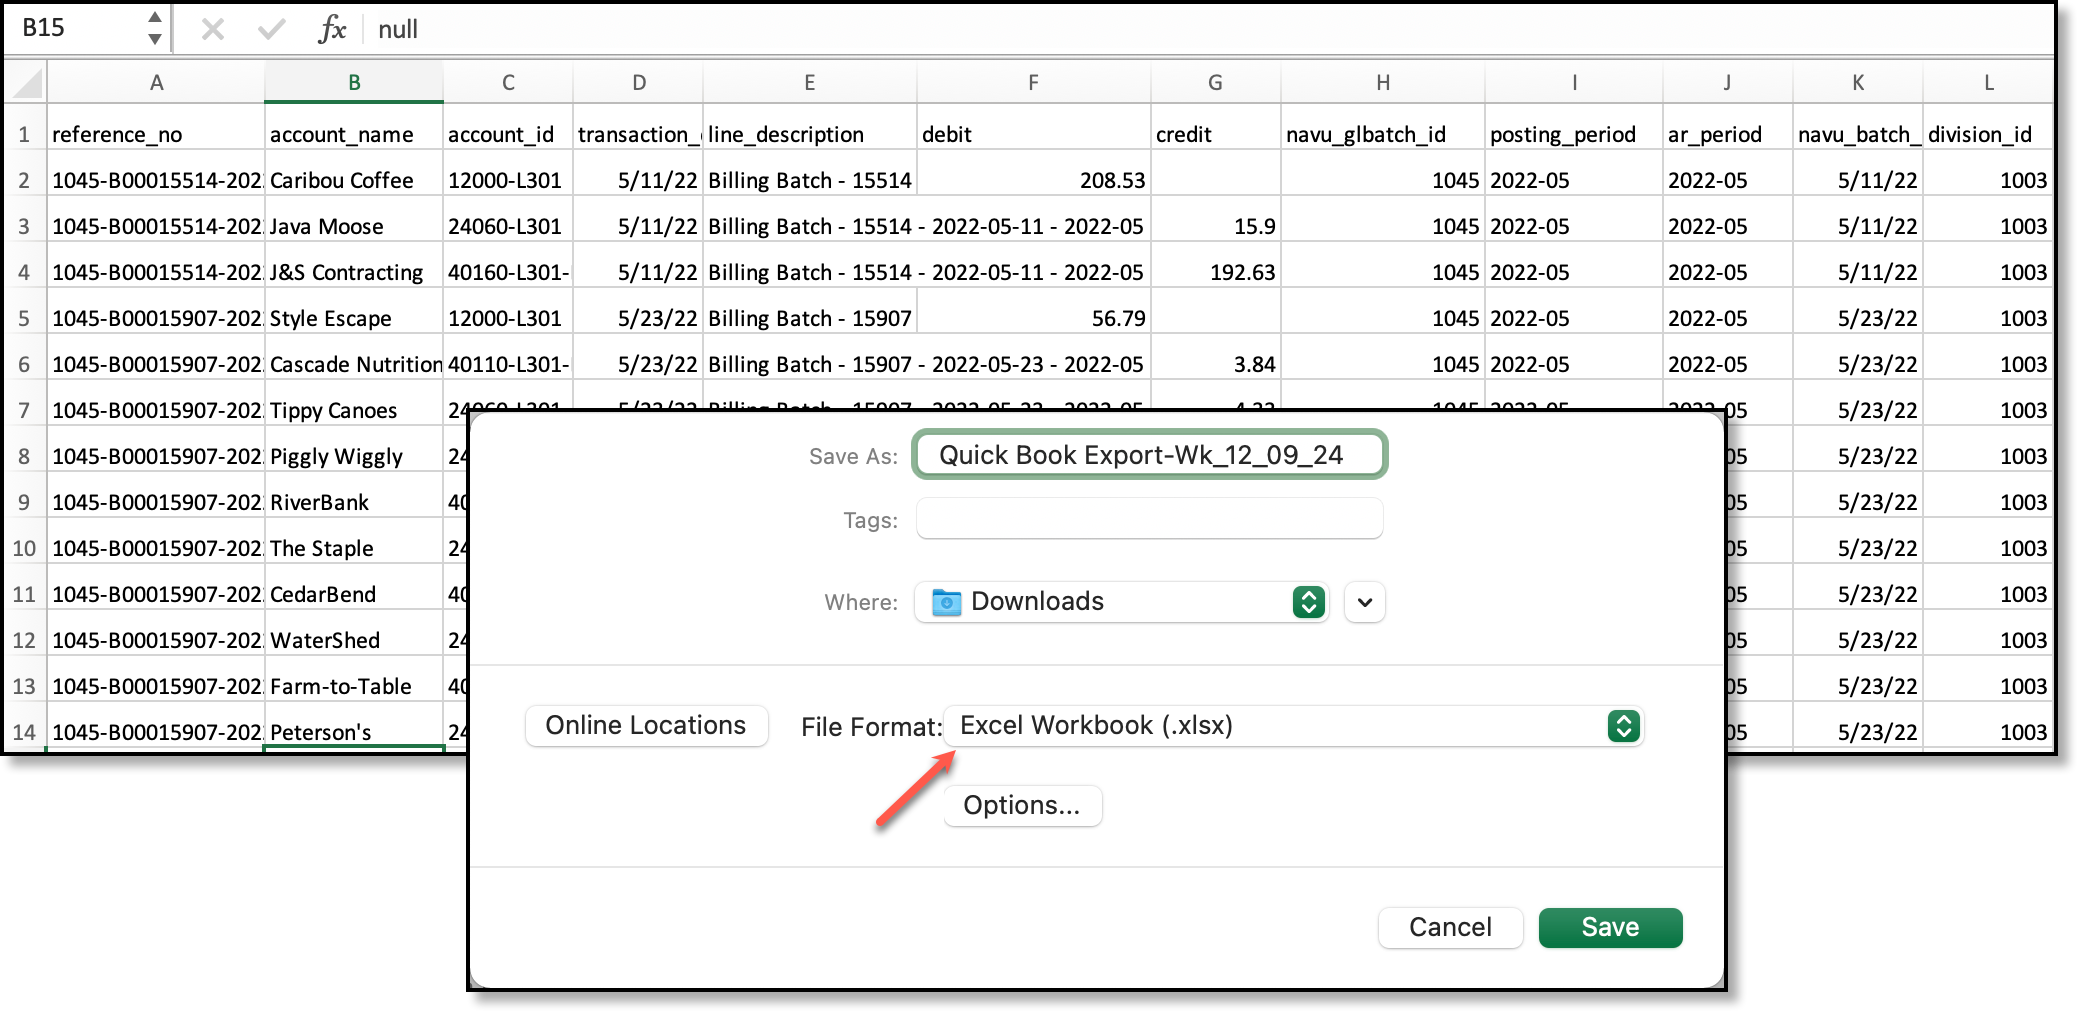Expand the save dialog with the chevron button
2078x1012 pixels.
pos(1365,602)
